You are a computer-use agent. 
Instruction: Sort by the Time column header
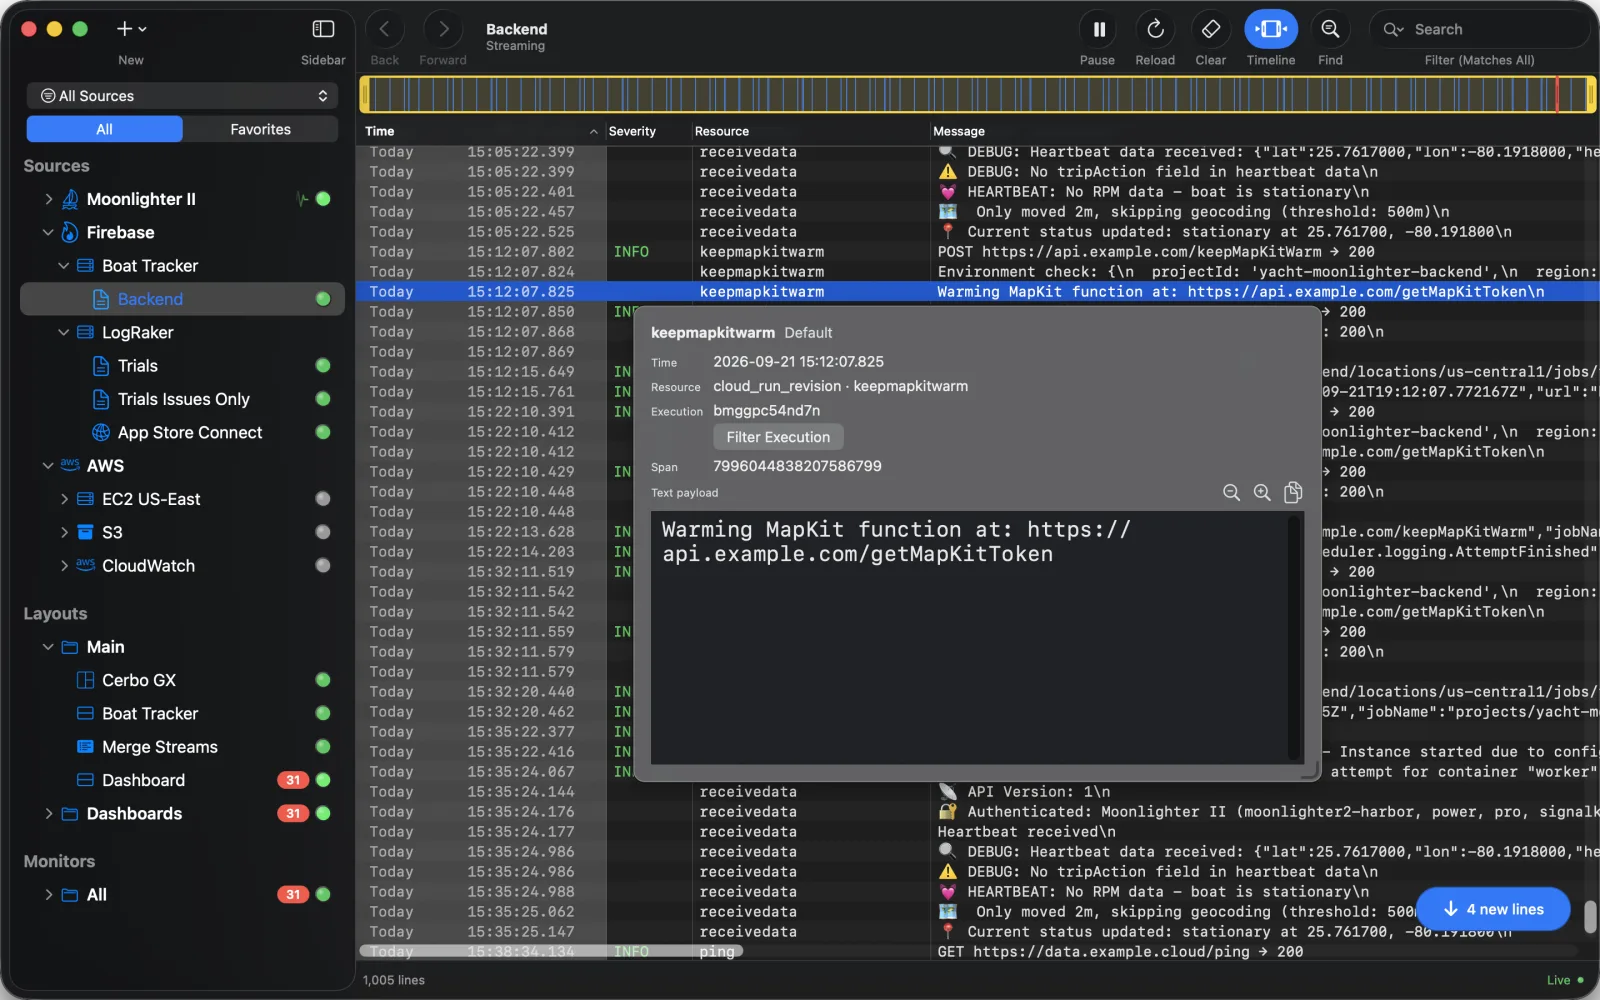point(481,131)
